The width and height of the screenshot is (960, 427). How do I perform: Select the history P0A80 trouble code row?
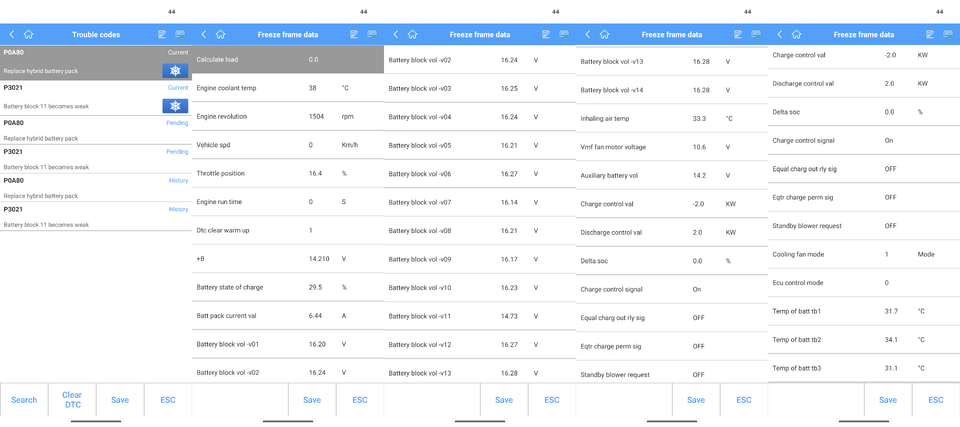click(96, 187)
